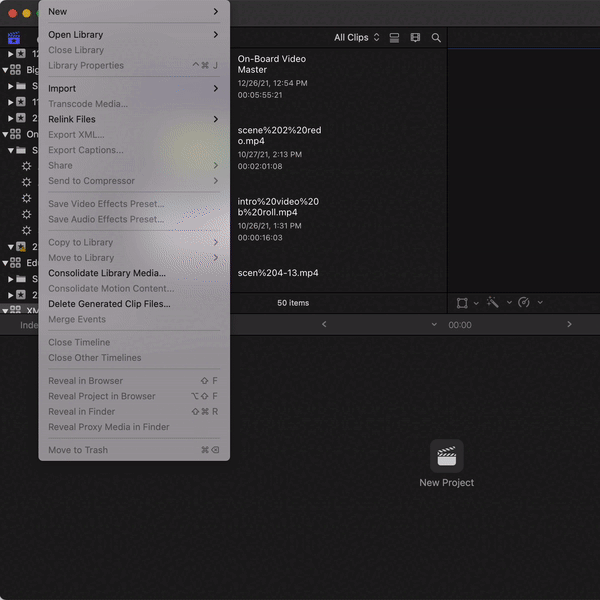Select the Big library grid icon

click(x=15, y=70)
